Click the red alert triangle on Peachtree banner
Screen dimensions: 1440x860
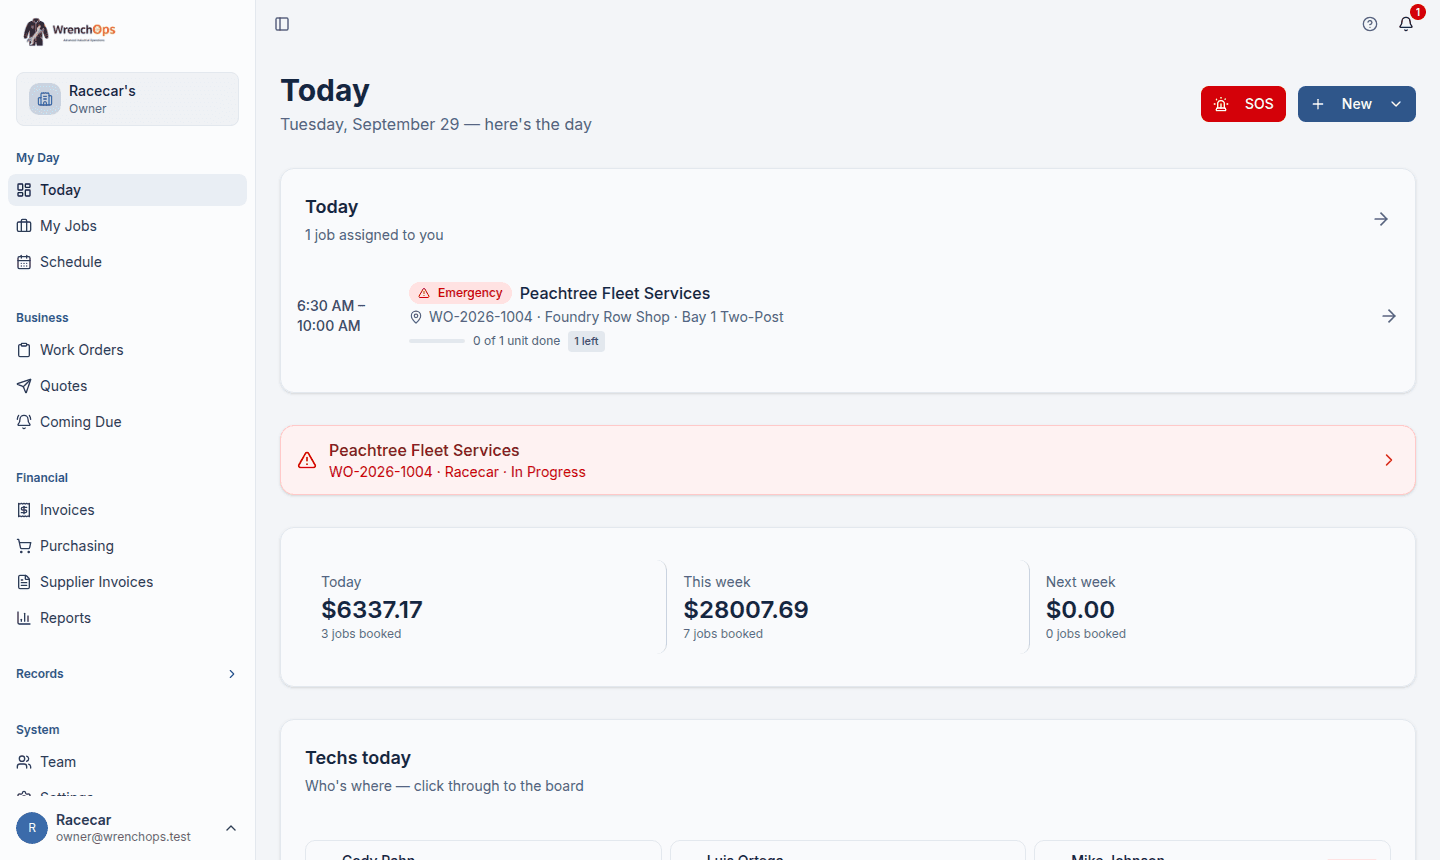[307, 461]
